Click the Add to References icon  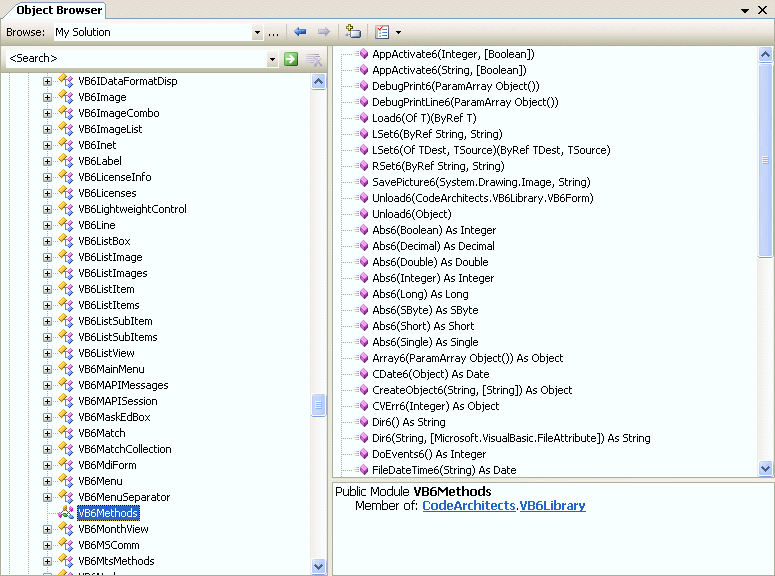tap(353, 32)
